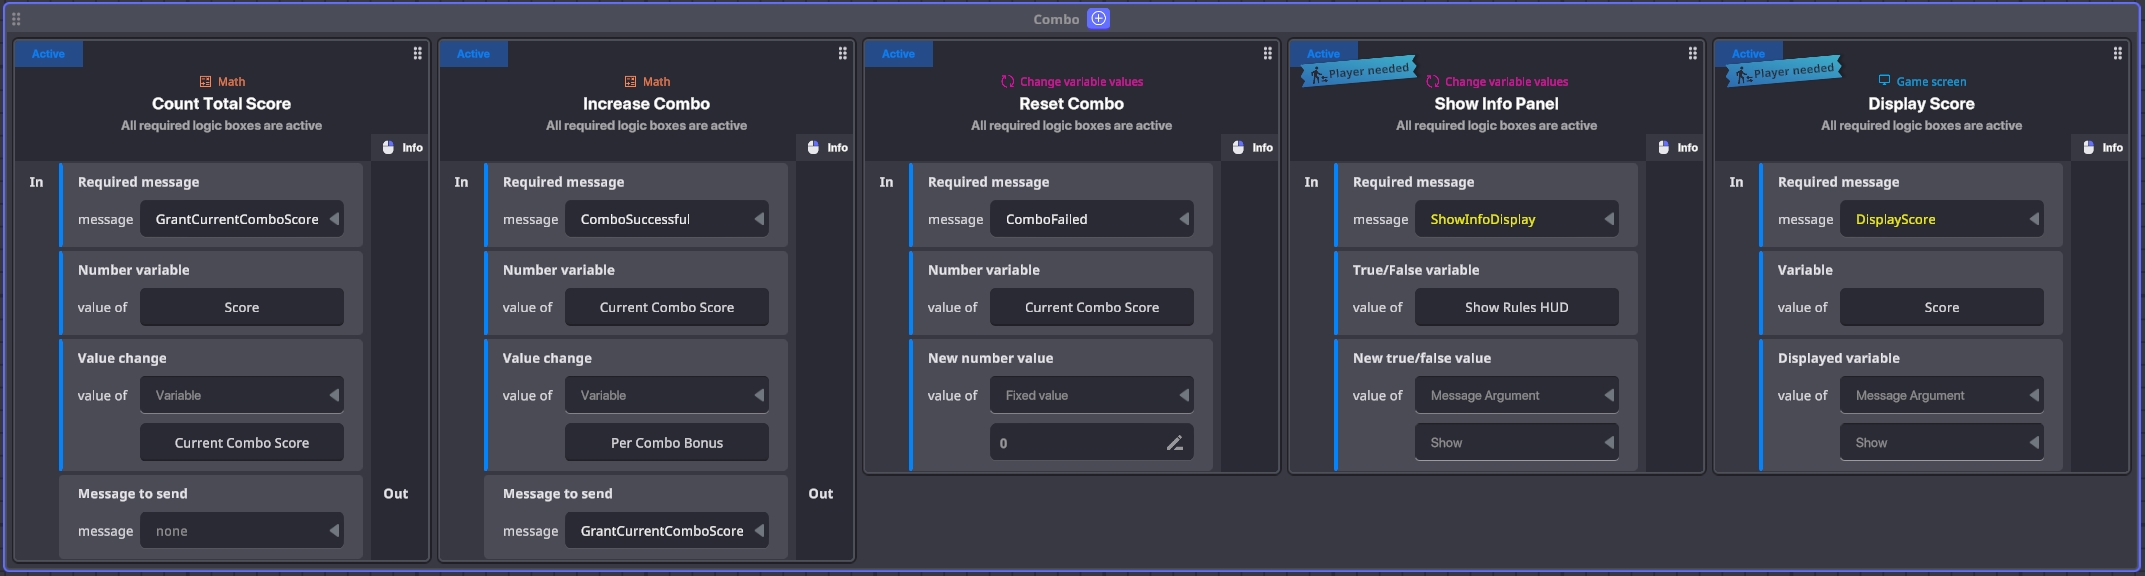Screen dimensions: 2145x576
Task: Open the grid menu on Display Score box
Action: 2118,54
